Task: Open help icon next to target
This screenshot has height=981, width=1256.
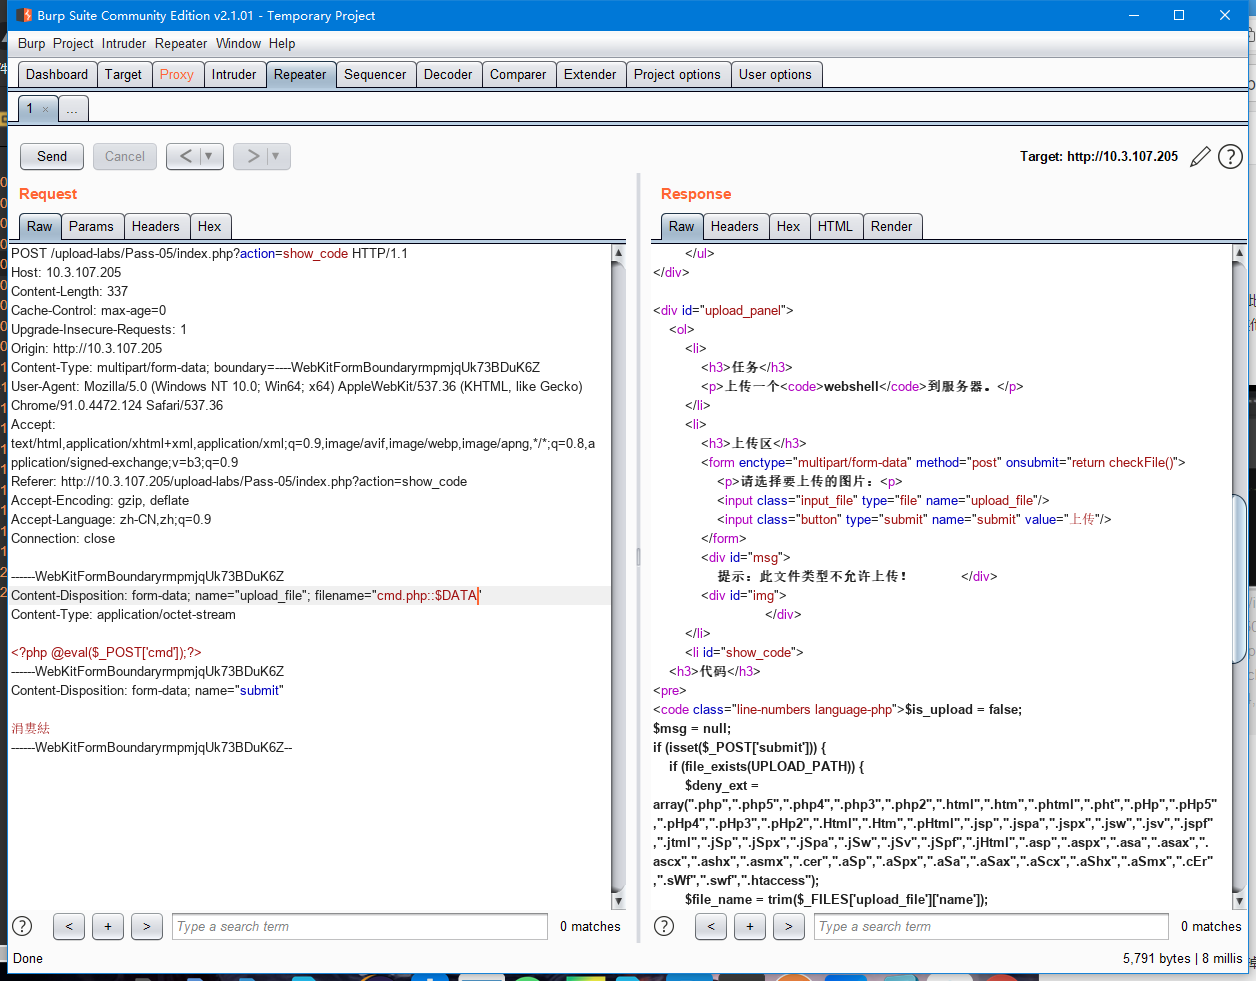Action: pyautogui.click(x=1230, y=156)
